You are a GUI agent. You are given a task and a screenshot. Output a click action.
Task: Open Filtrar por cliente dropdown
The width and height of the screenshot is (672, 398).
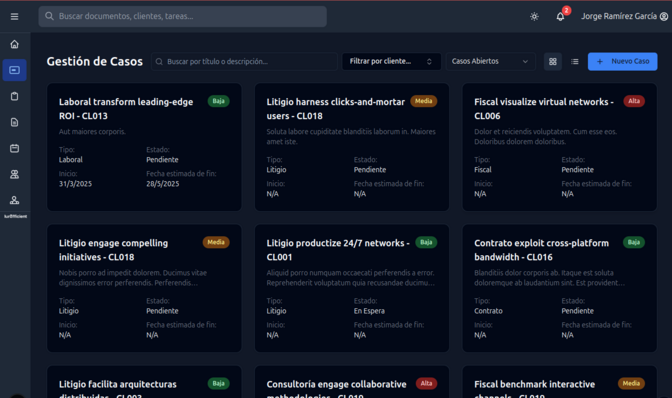coord(391,61)
